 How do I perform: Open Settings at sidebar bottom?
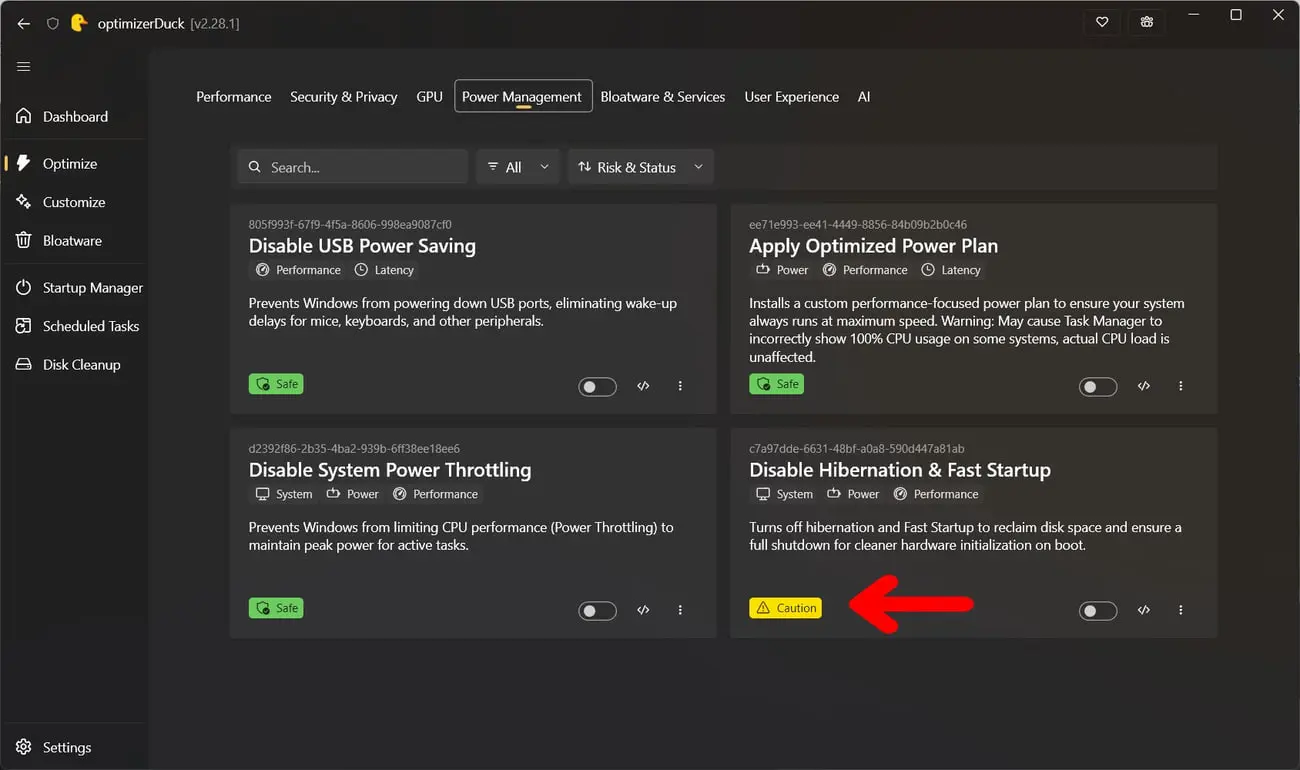click(74, 747)
